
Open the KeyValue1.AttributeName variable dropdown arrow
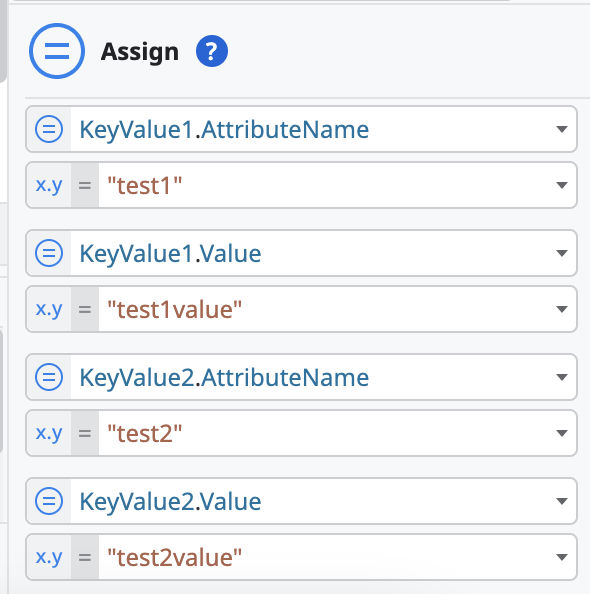tap(562, 130)
